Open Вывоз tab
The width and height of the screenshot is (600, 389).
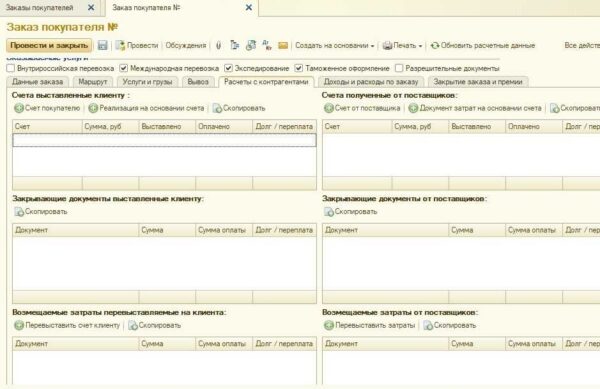[198, 82]
